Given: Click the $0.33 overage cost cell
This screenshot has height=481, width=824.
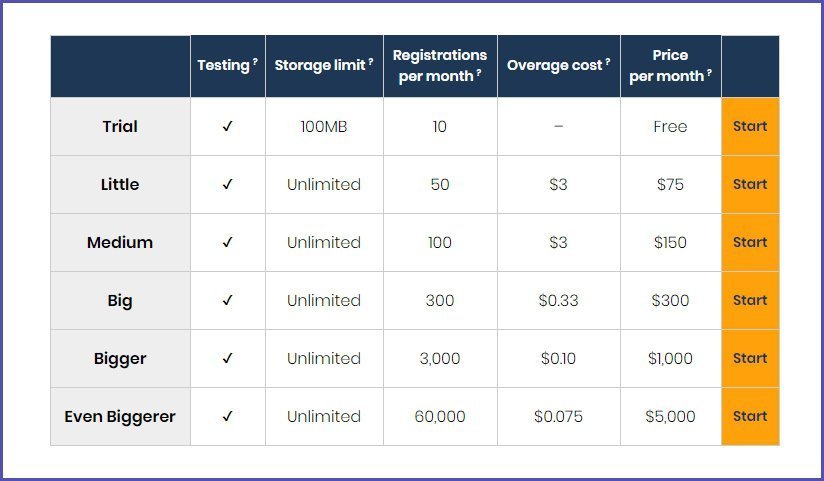Looking at the screenshot, I should 559,300.
